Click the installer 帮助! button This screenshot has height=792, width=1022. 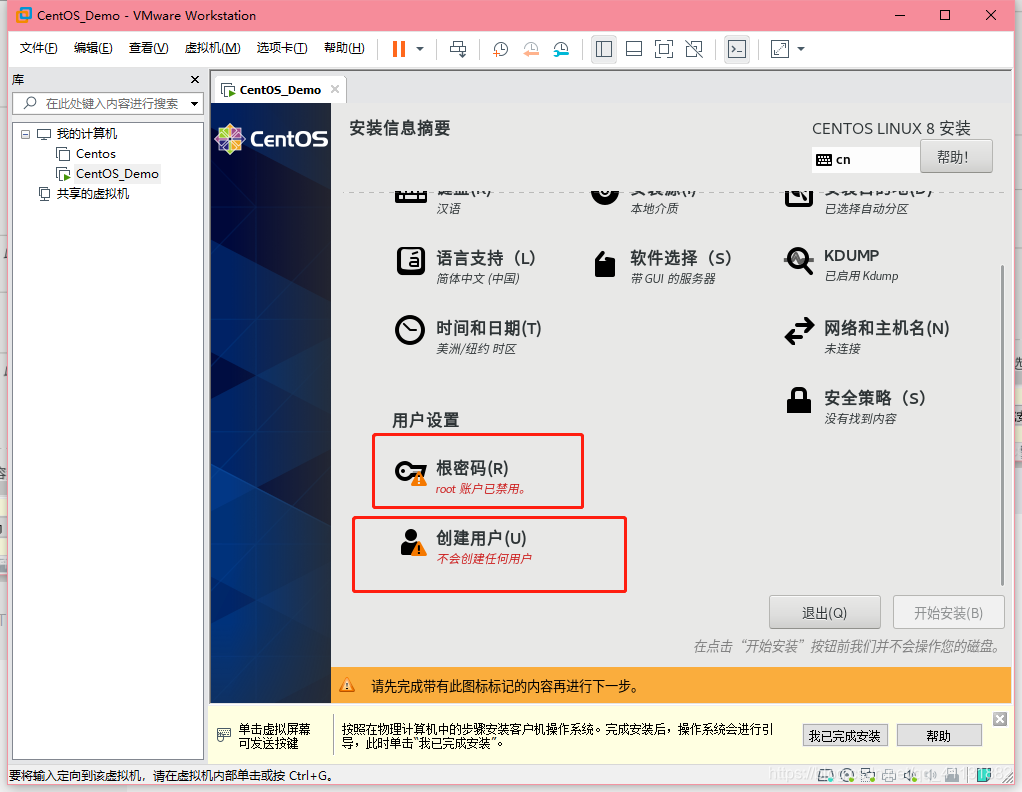pos(956,156)
